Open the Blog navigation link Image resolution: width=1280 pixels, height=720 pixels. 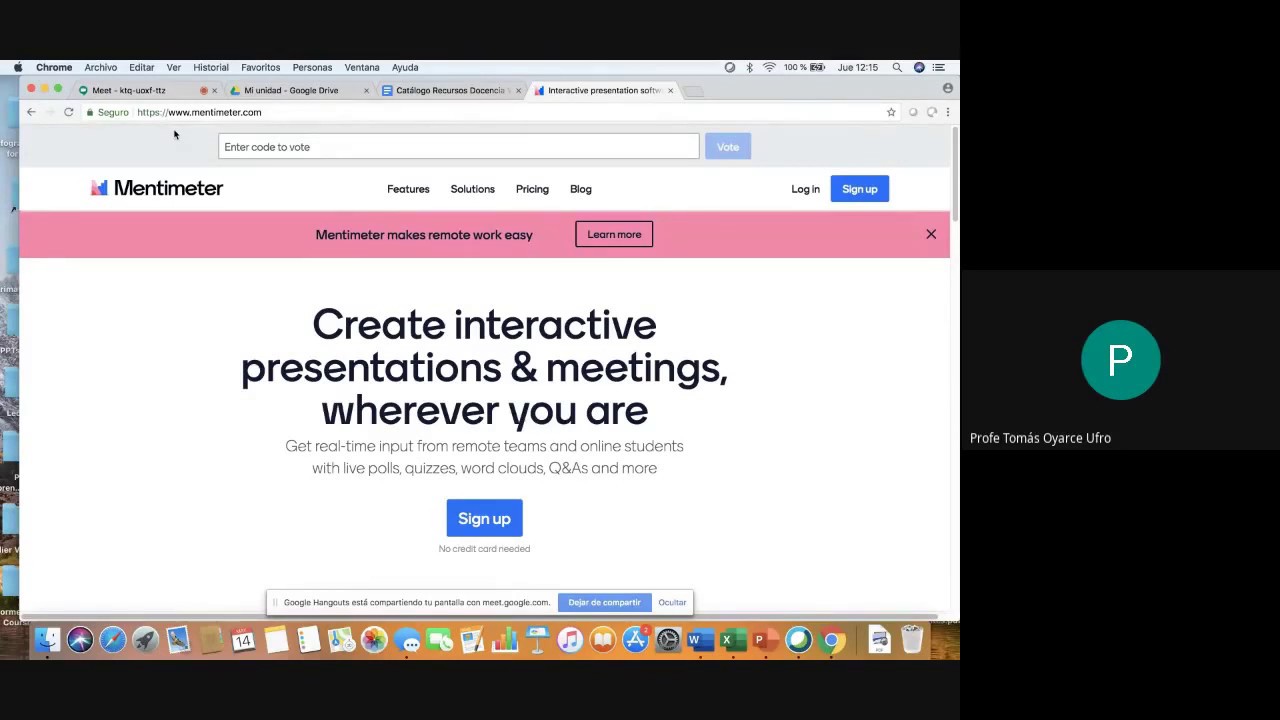(x=581, y=189)
